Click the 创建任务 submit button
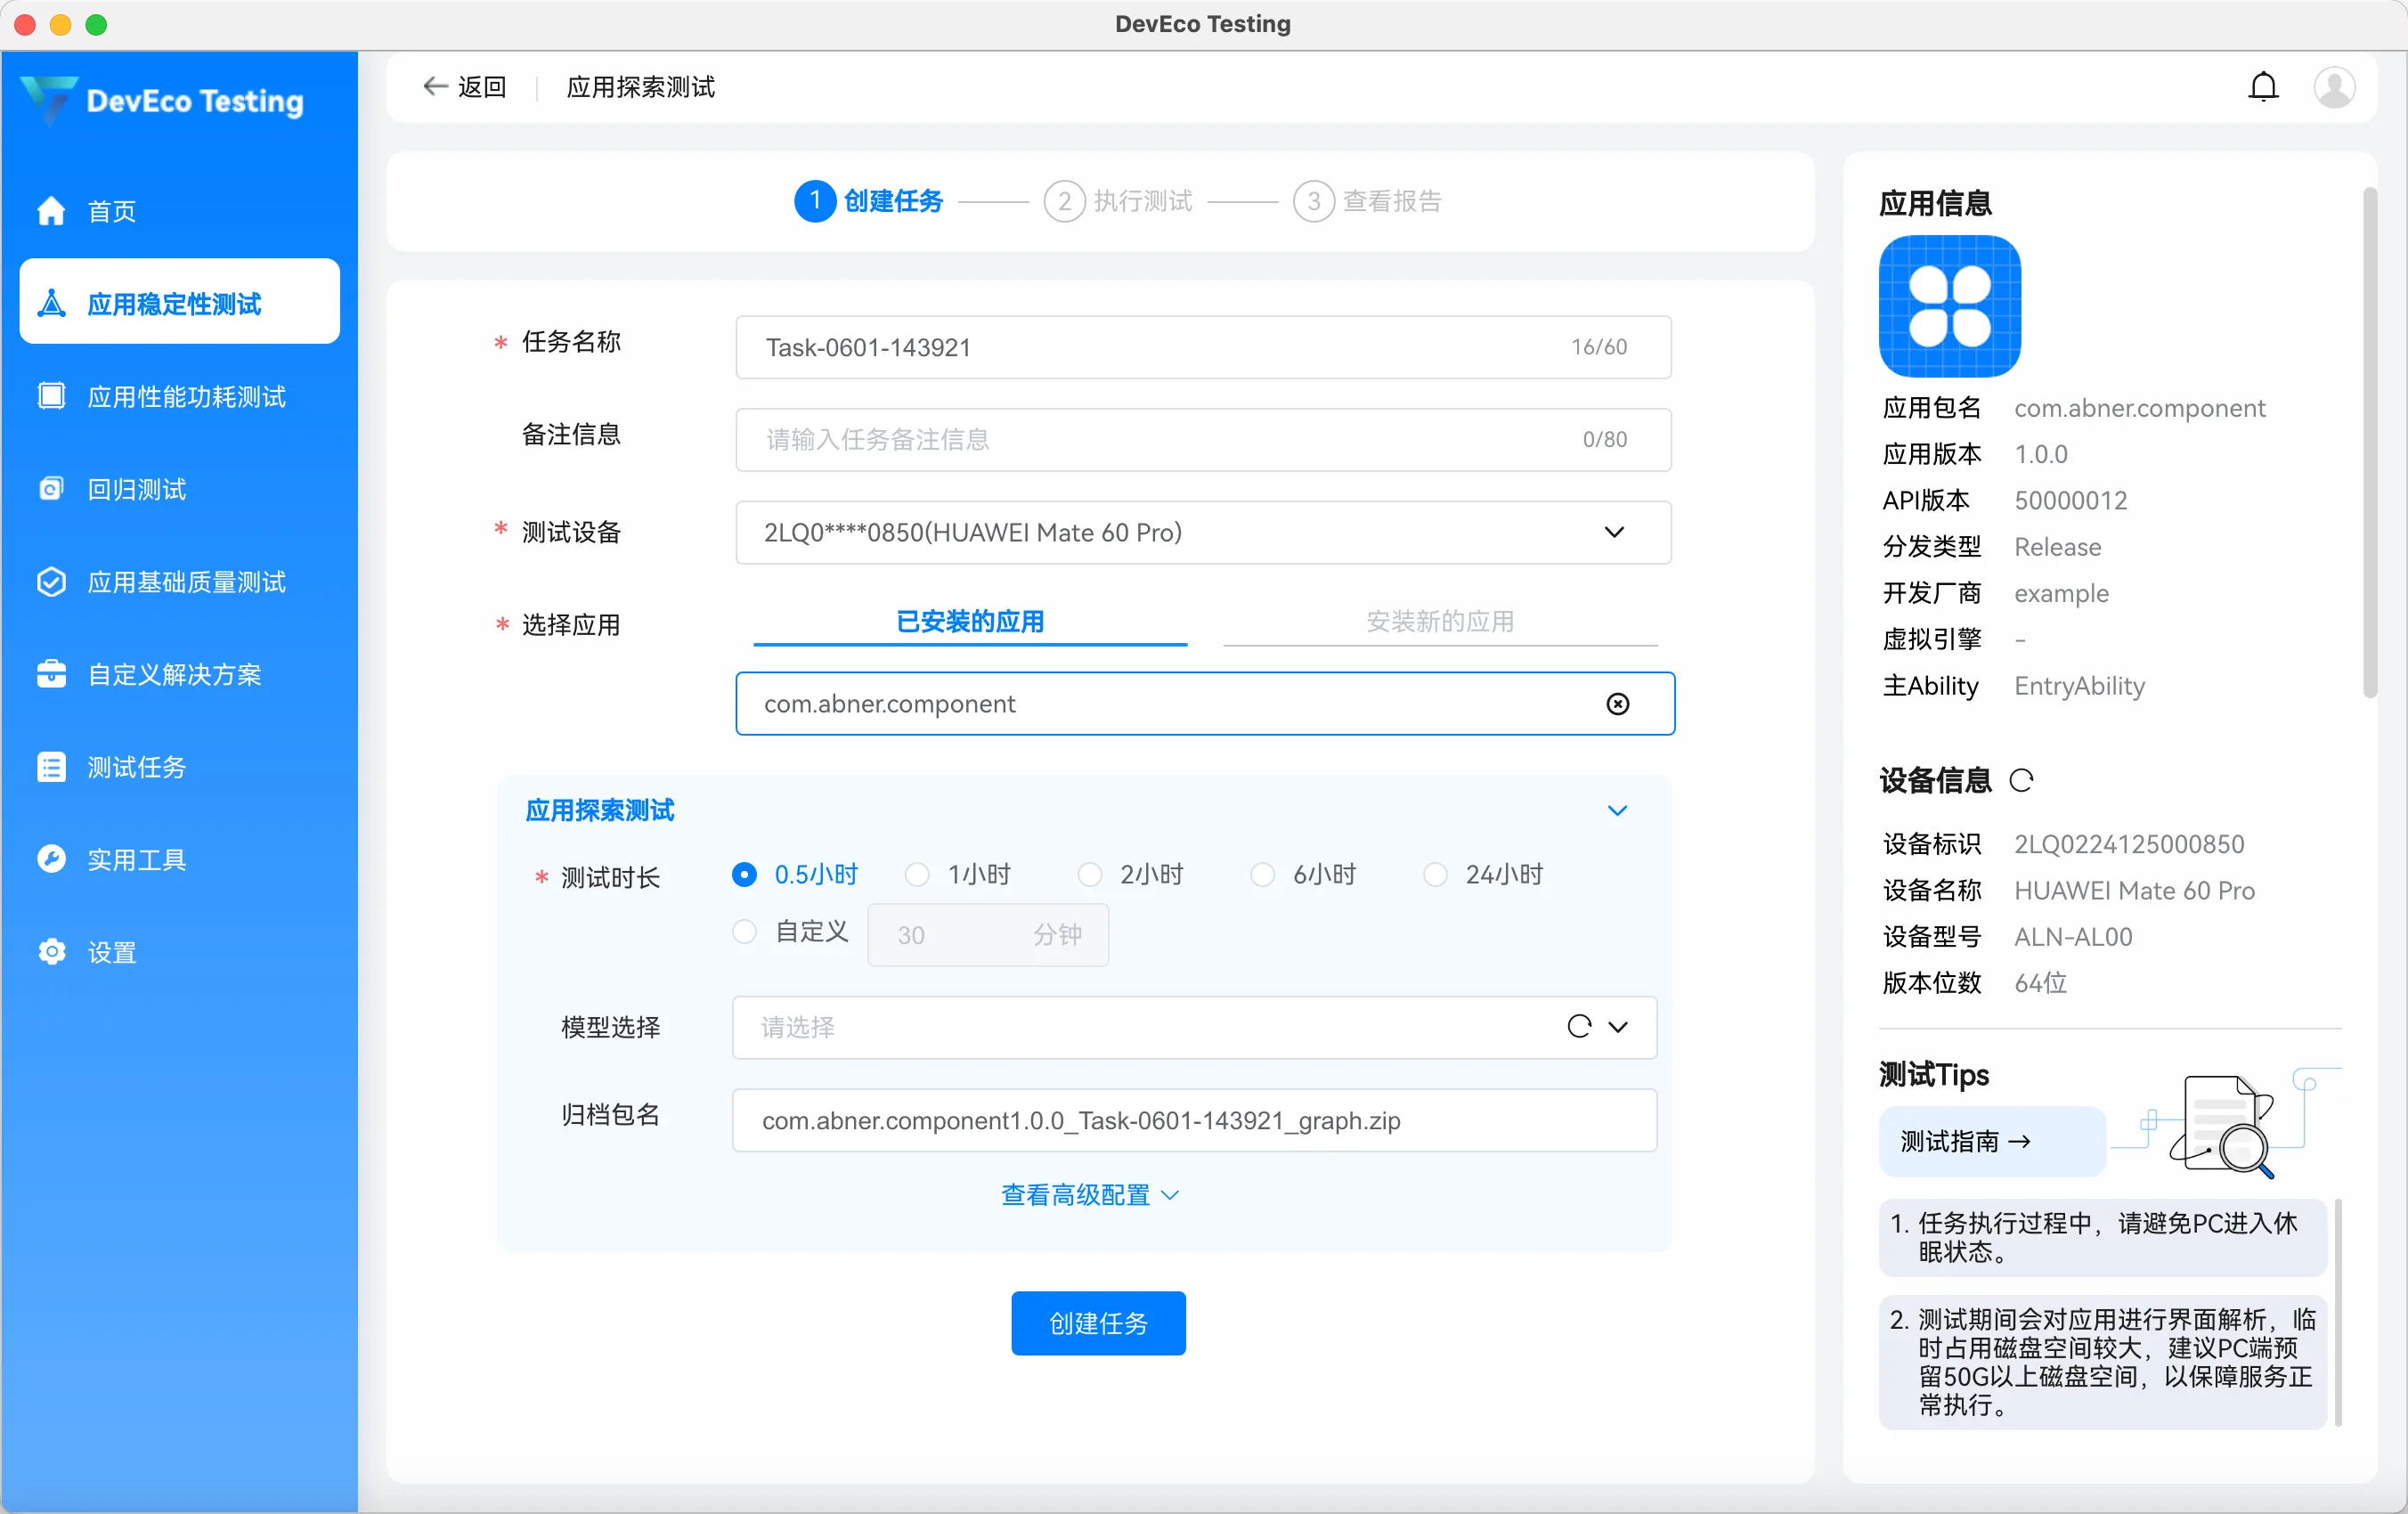The image size is (2408, 1514). point(1097,1323)
